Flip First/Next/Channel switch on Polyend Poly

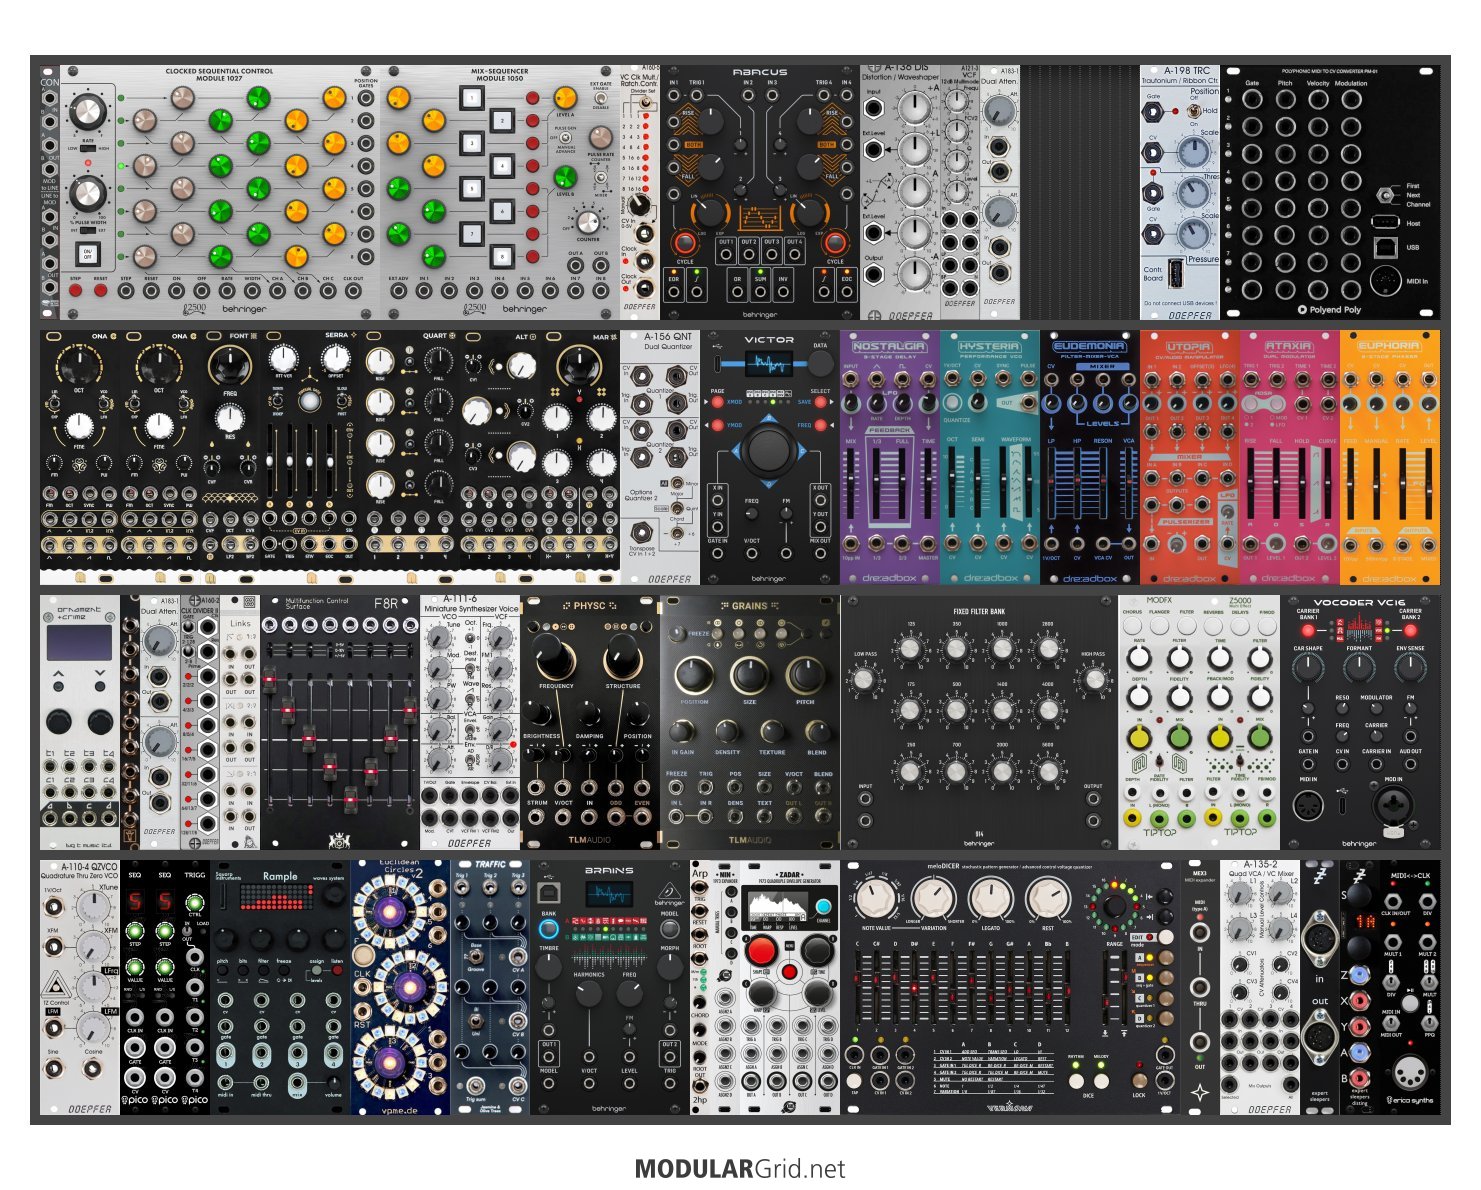1386,194
